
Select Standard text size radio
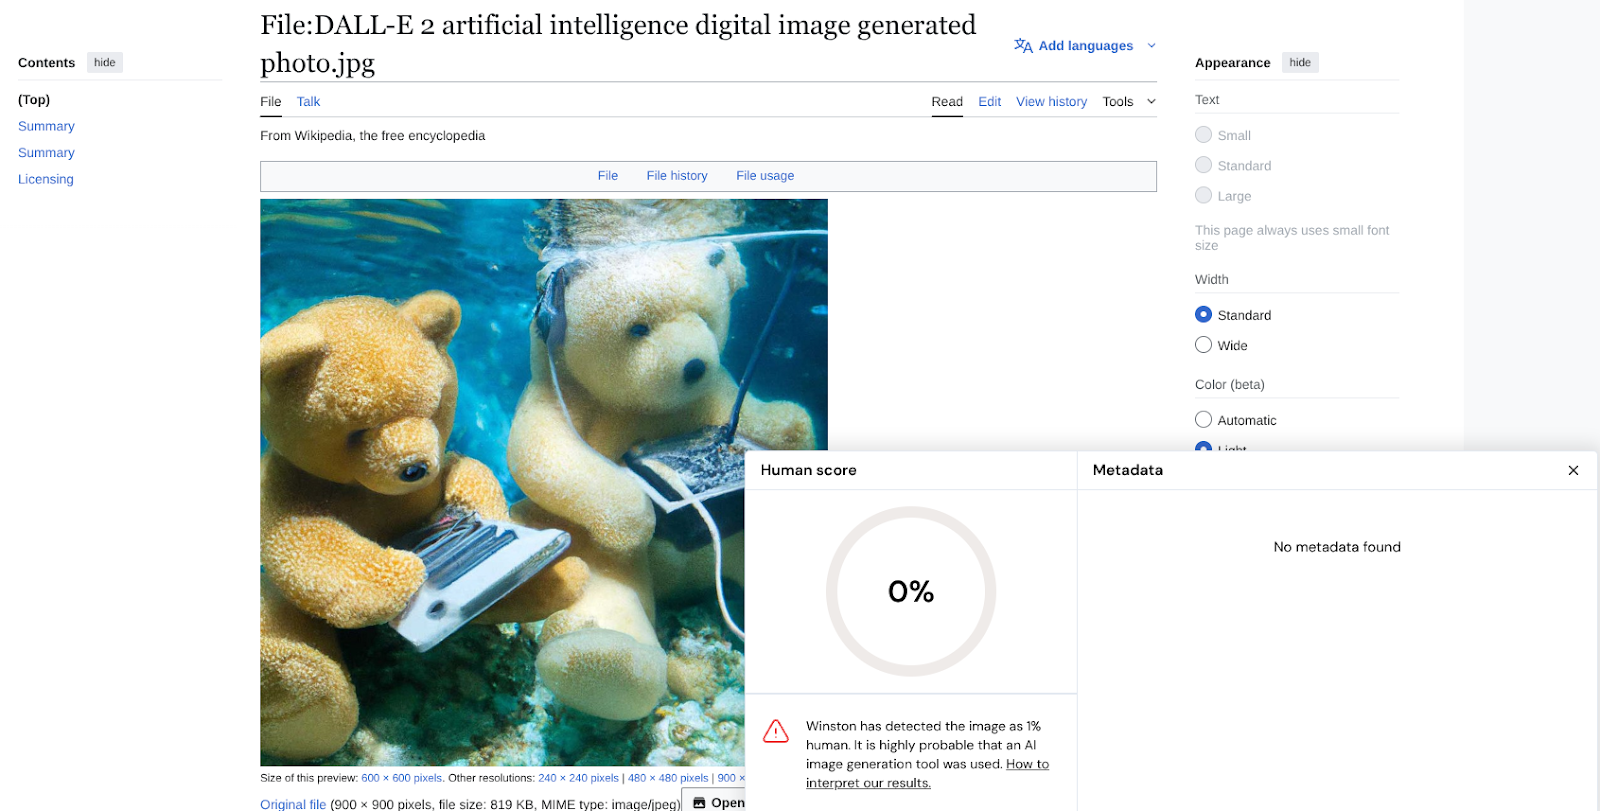coord(1203,165)
